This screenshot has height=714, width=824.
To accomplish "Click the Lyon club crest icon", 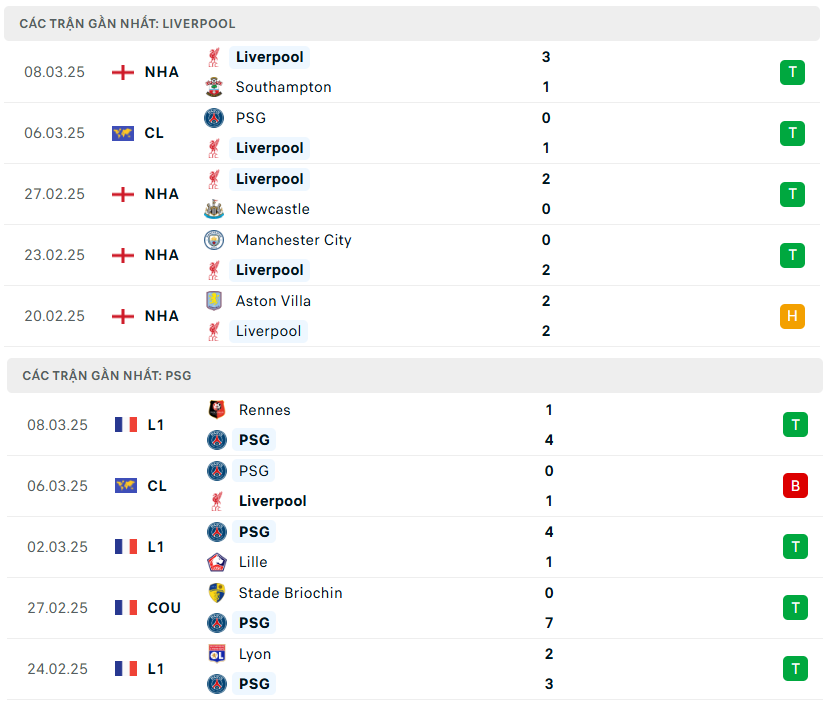I will tap(216, 654).
